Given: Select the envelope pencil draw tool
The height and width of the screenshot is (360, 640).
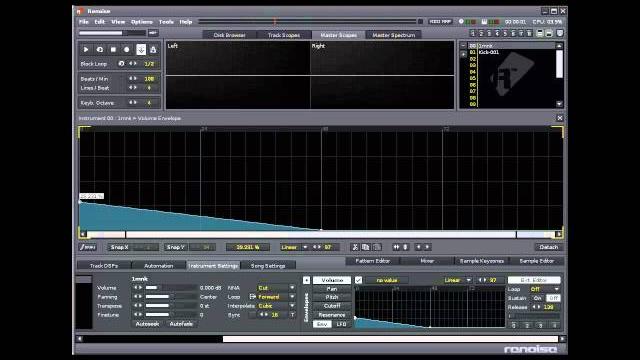Looking at the screenshot, I should tap(88, 247).
